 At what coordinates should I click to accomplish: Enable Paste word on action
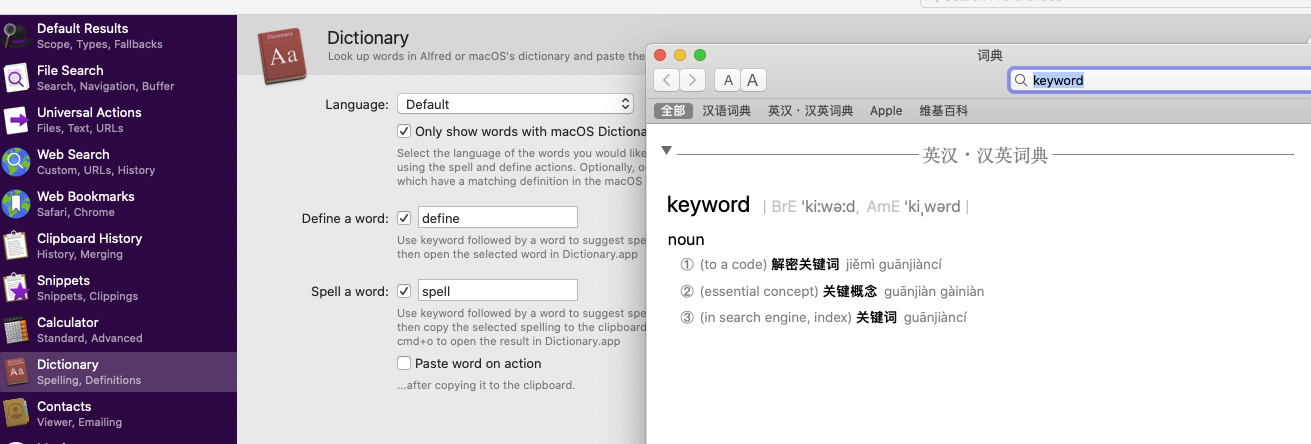pyautogui.click(x=404, y=363)
